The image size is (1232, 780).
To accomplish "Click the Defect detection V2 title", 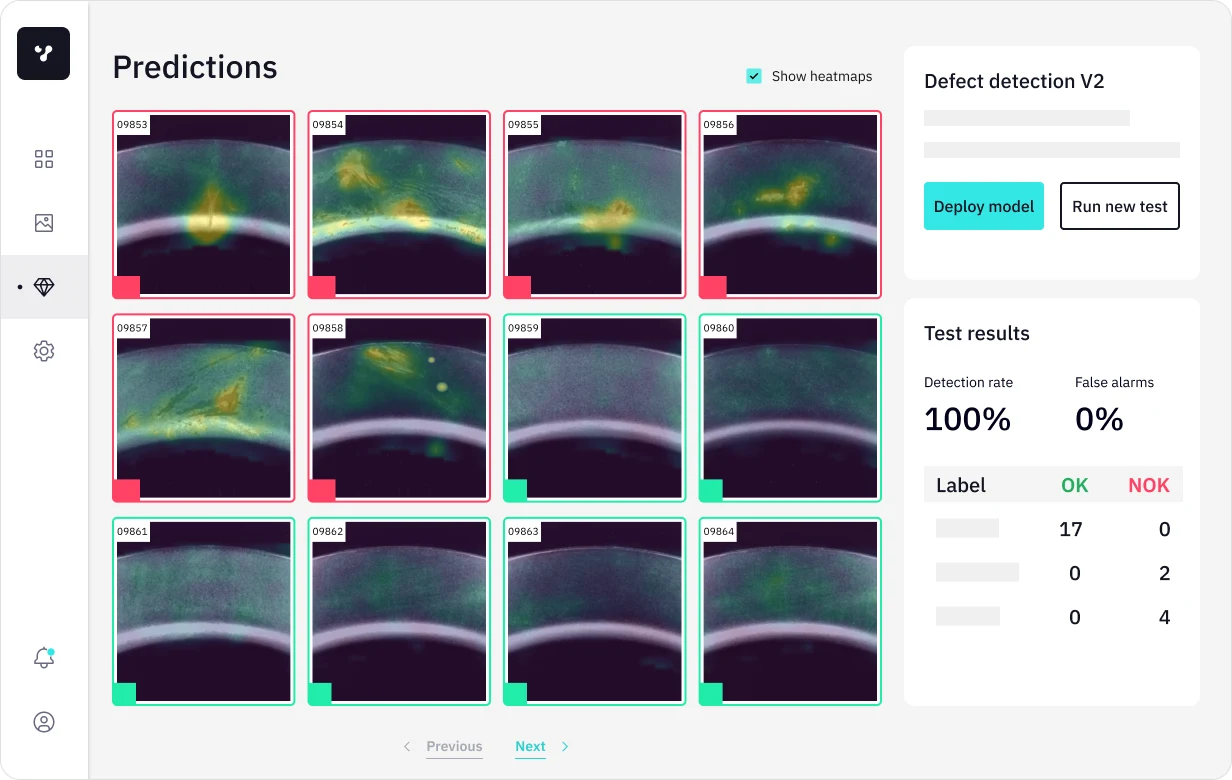I will (x=1014, y=82).
